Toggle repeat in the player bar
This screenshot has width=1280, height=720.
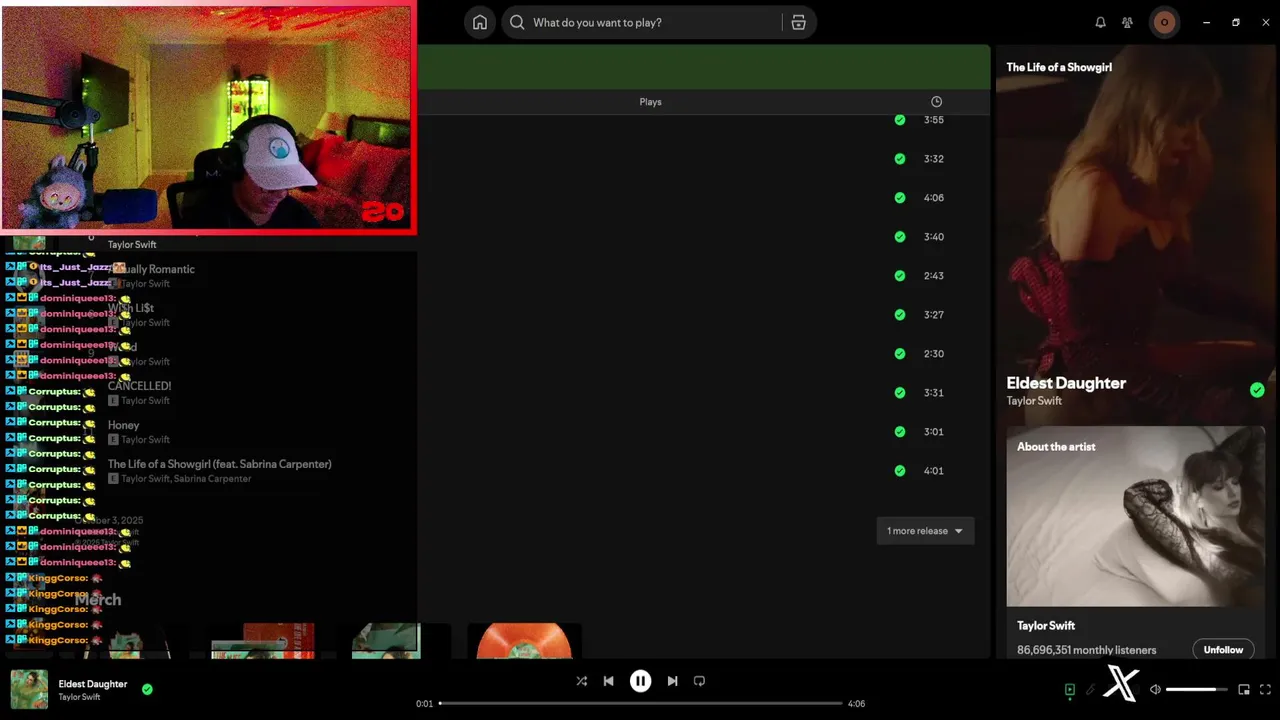click(x=699, y=681)
